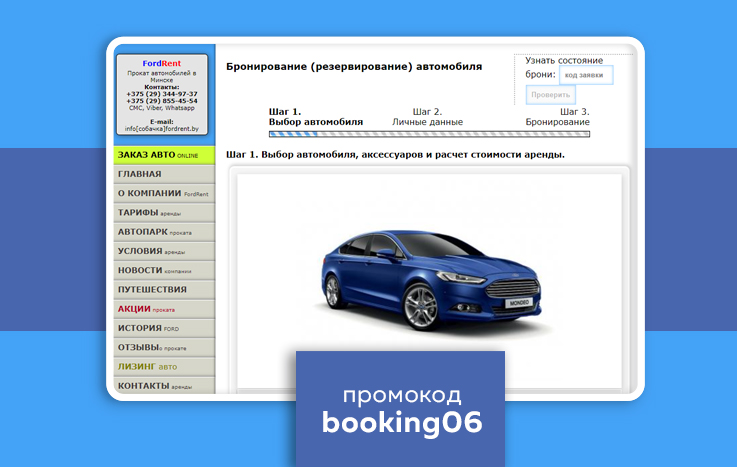Open АКЦИИ проката page
The width and height of the screenshot is (737, 467).
coord(164,309)
